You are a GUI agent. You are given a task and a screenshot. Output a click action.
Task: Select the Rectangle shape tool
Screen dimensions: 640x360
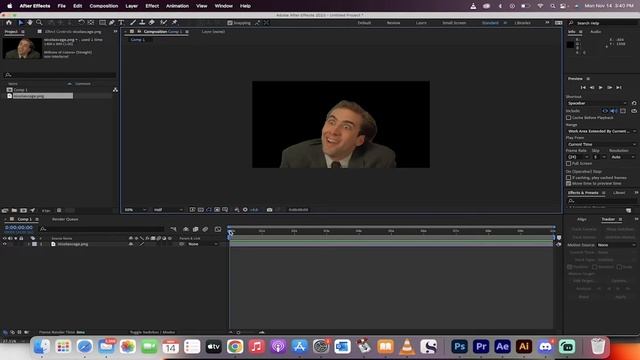tap(102, 23)
